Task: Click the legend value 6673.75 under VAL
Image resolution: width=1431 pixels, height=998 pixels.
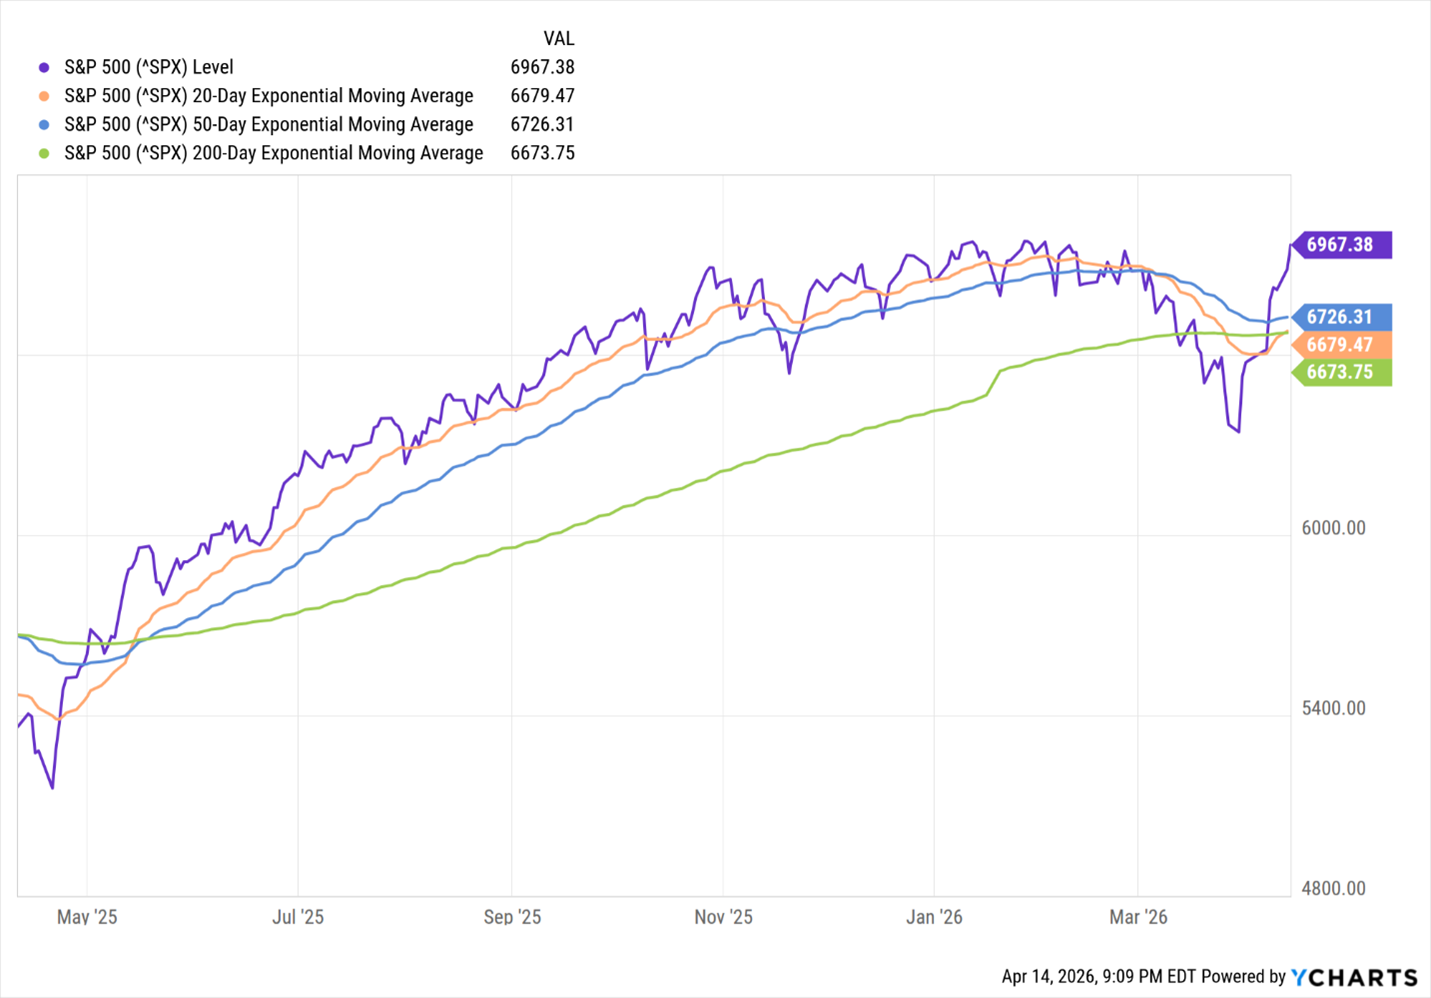Action: [x=542, y=153]
